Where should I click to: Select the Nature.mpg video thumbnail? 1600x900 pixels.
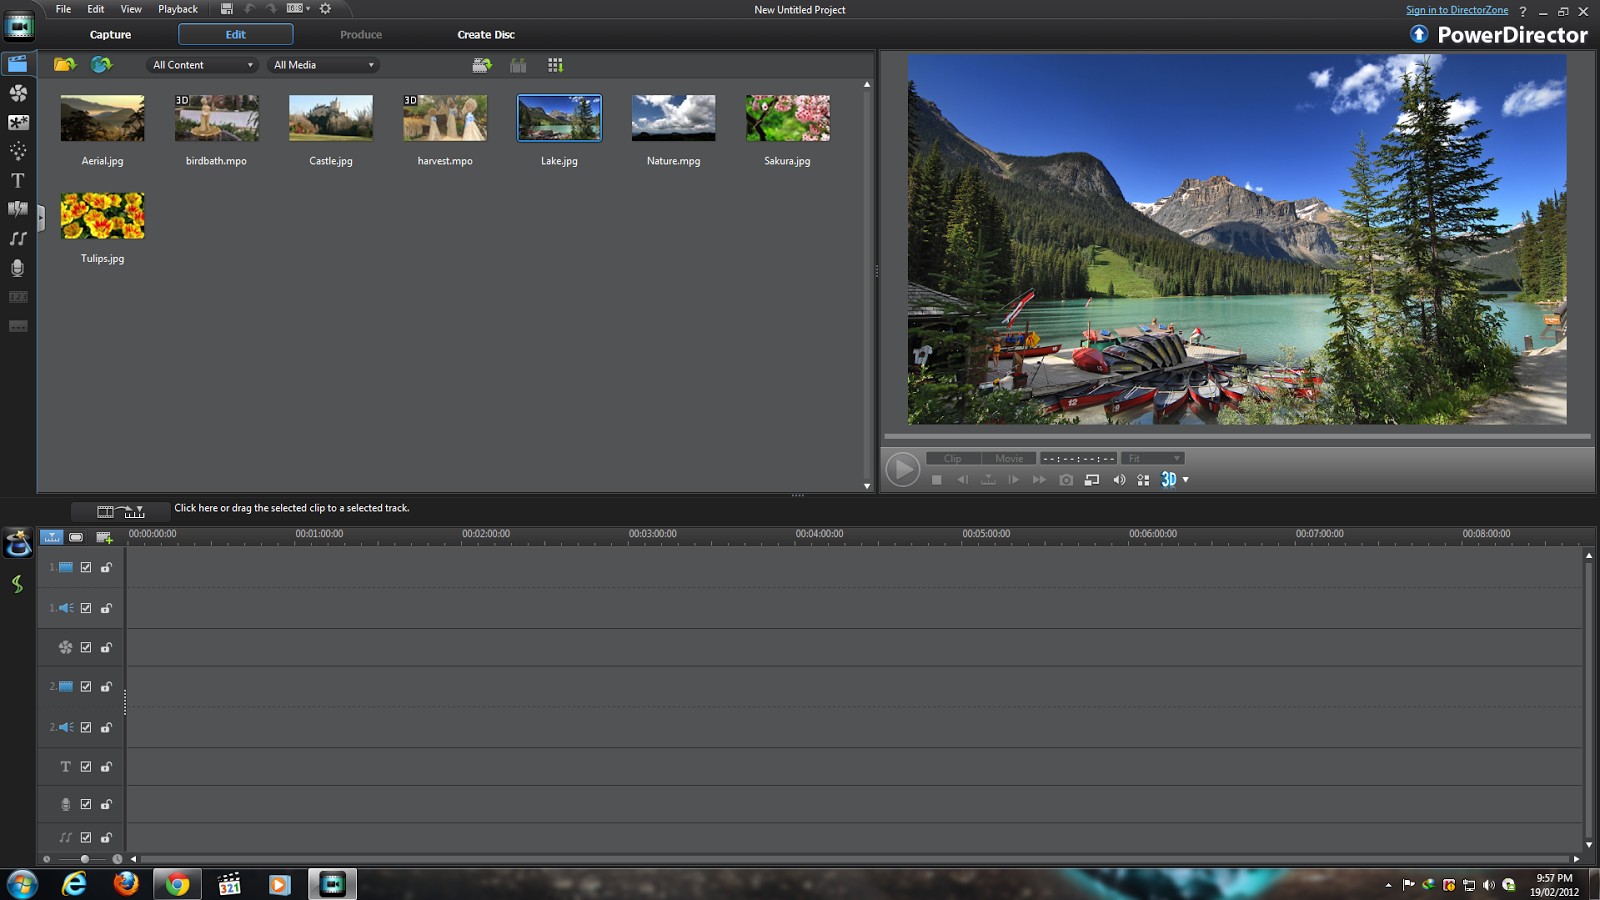[673, 118]
